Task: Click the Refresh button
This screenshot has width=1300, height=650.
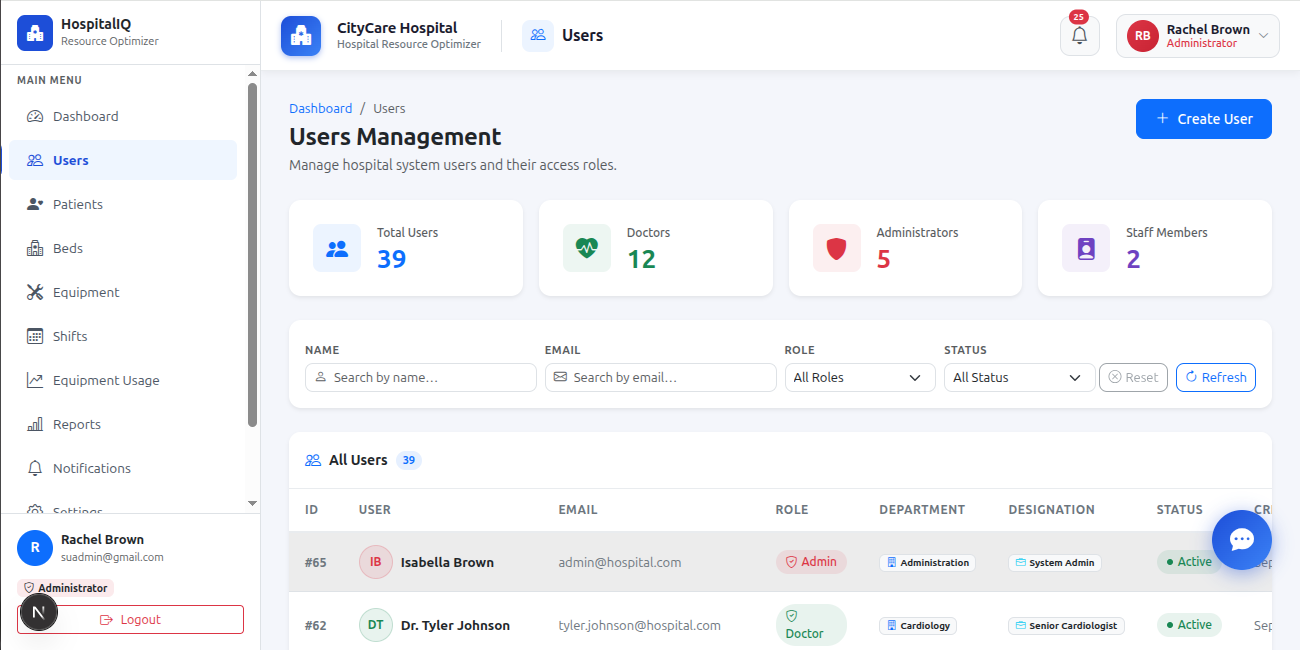Action: coord(1216,377)
